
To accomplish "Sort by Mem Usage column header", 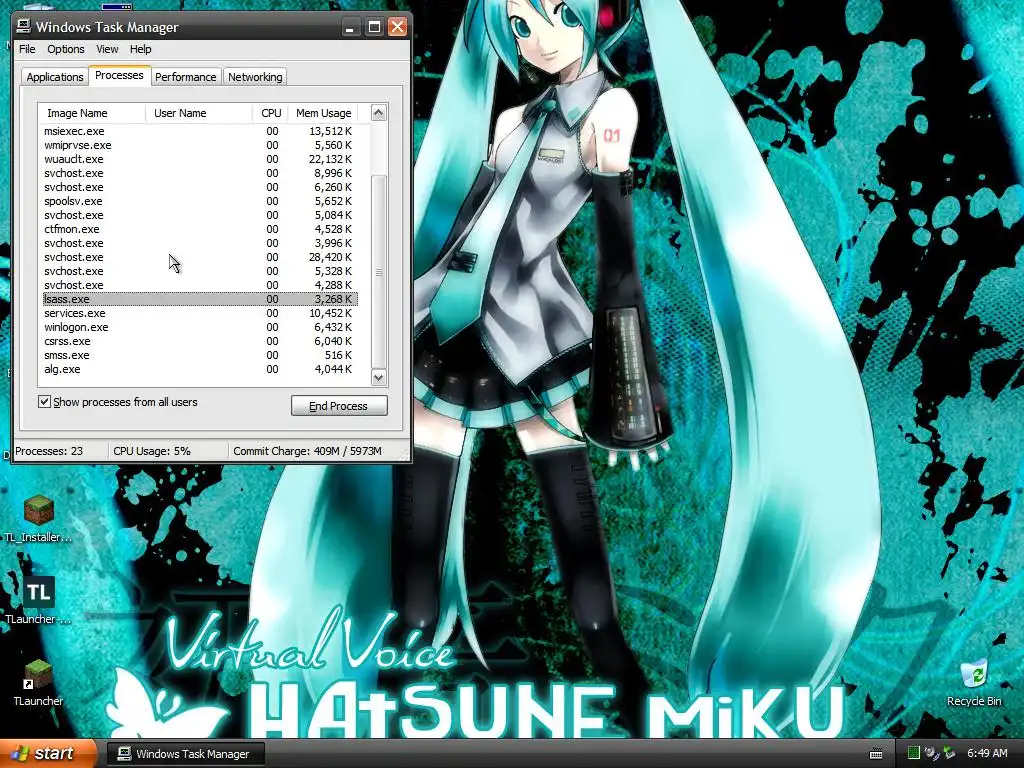I will [323, 113].
